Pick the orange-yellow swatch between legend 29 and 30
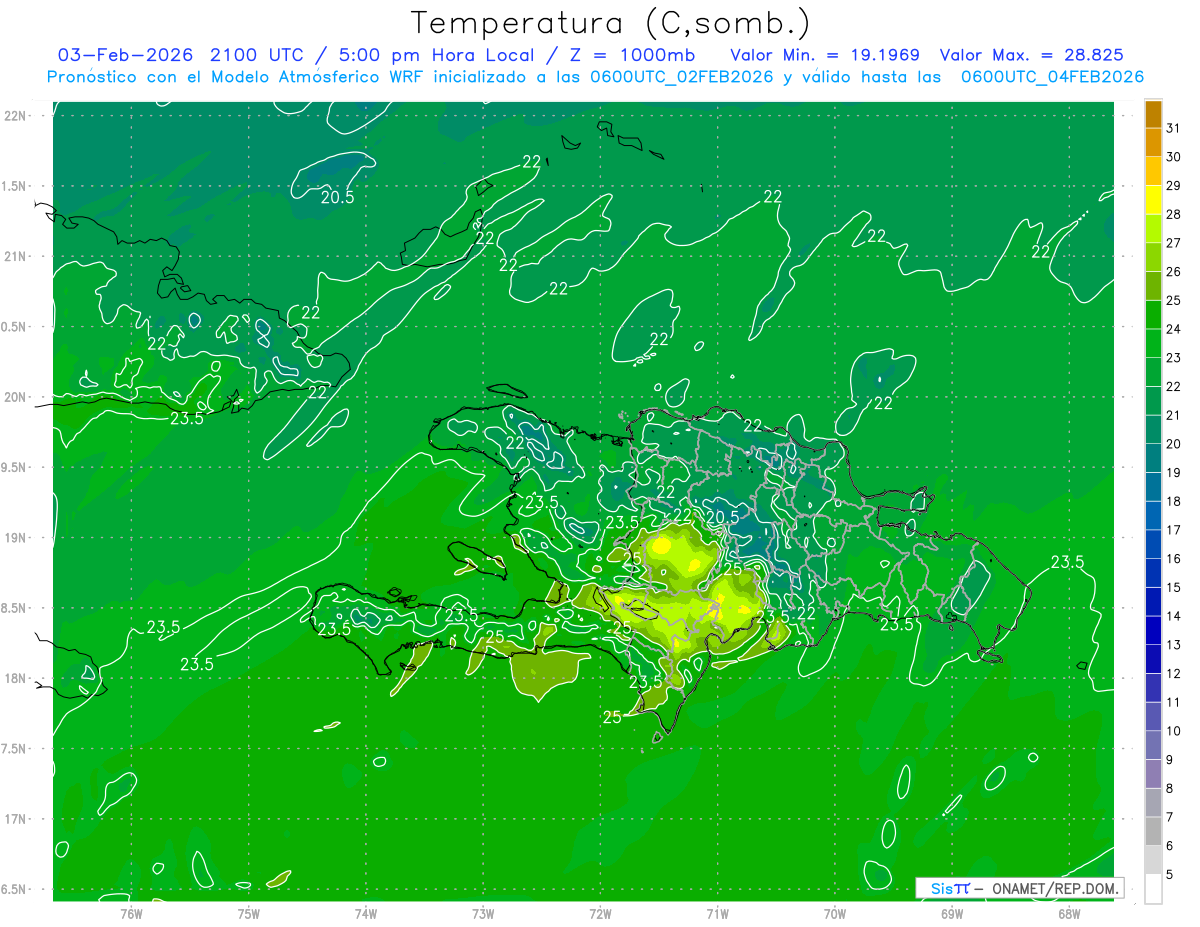Image resolution: width=1200 pixels, height=927 pixels. tap(1153, 171)
